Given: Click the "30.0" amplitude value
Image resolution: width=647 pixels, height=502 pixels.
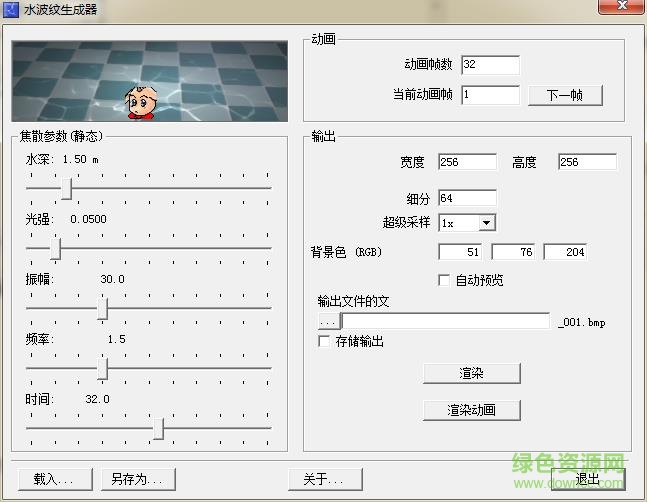Looking at the screenshot, I should (112, 279).
